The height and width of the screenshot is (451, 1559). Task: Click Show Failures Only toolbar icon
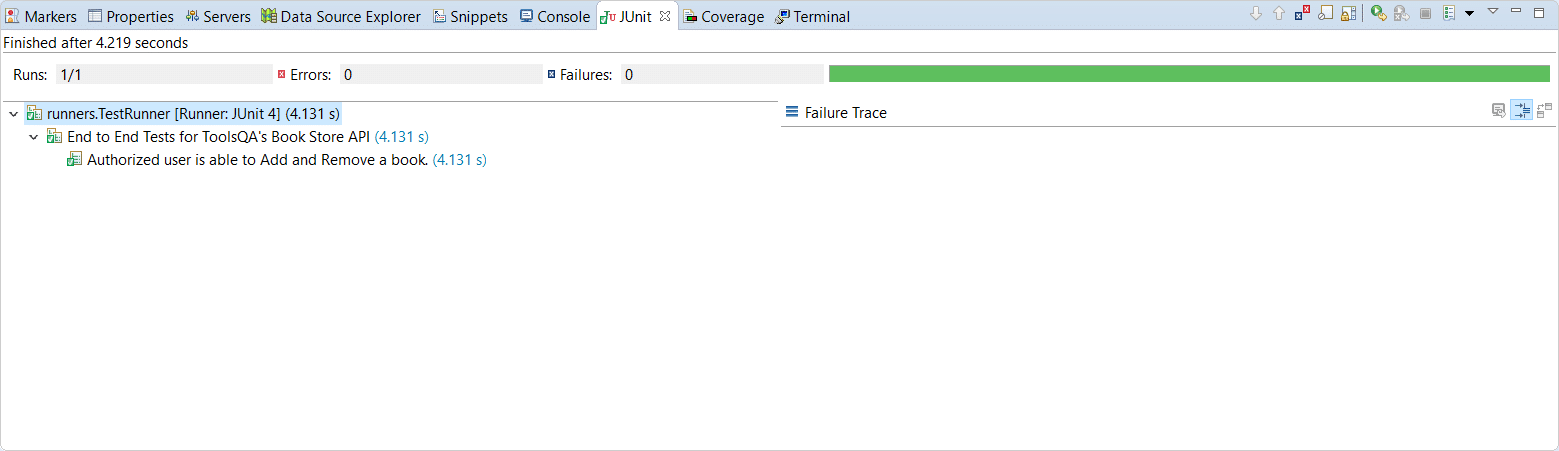tap(1301, 14)
